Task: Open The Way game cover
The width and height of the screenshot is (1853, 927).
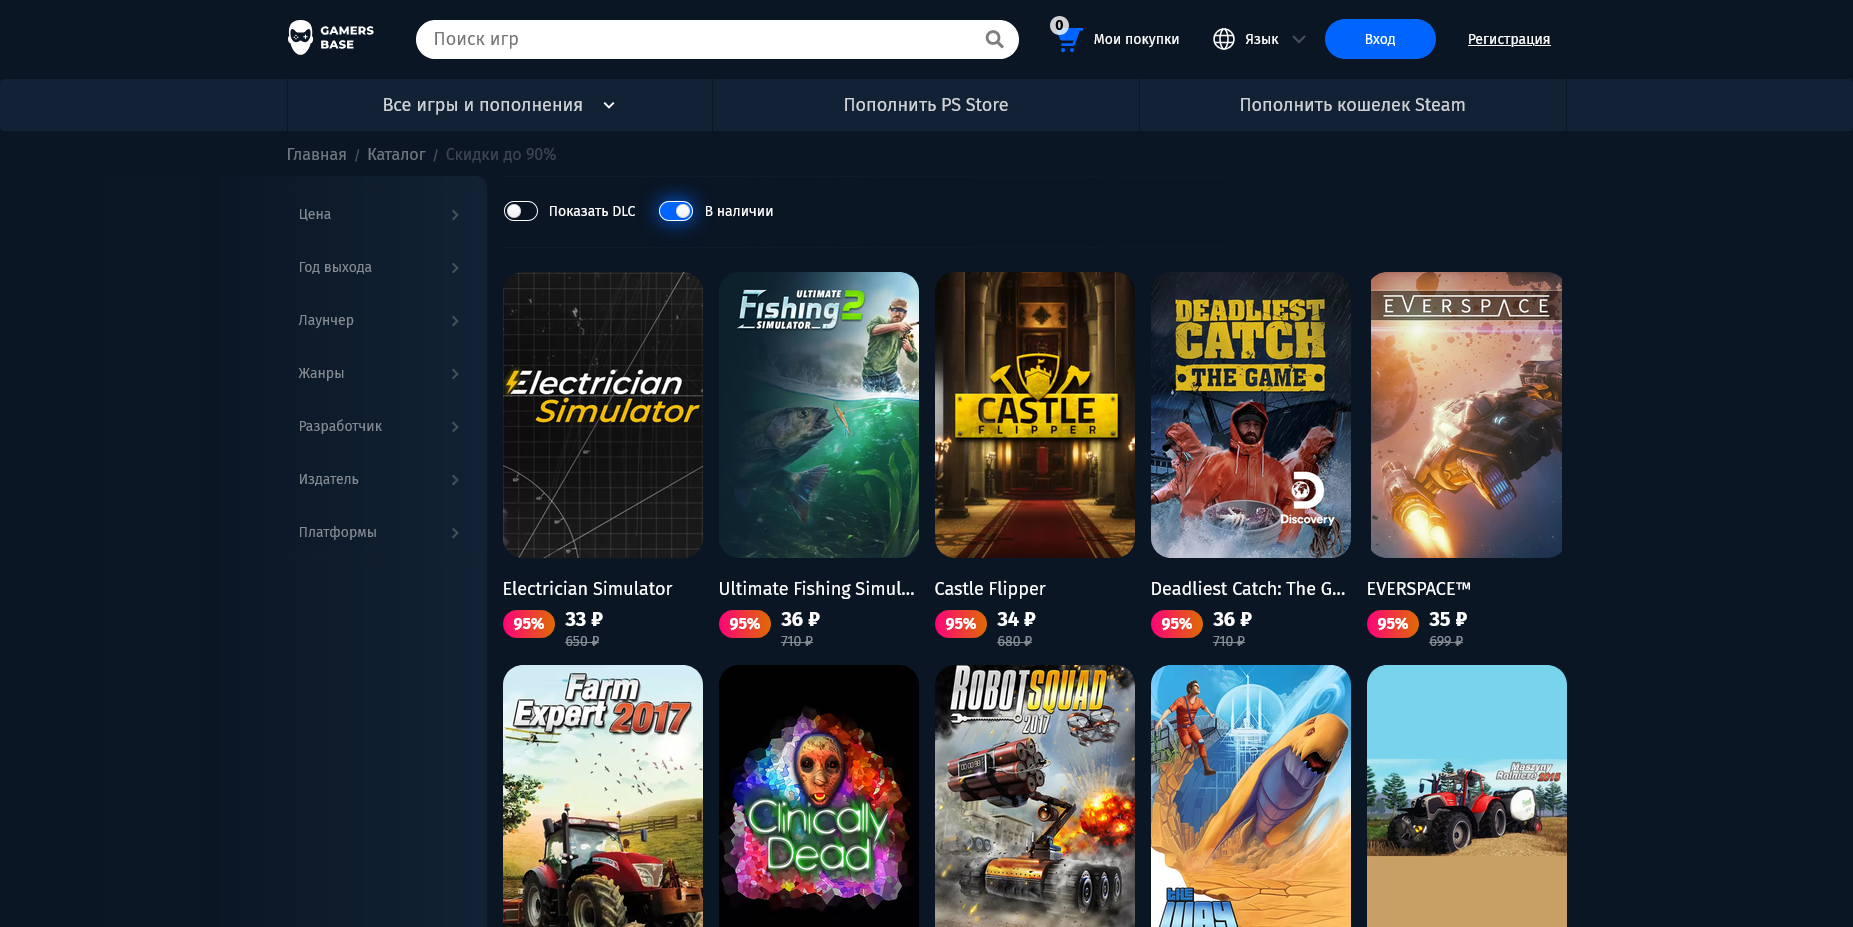Action: coord(1251,796)
